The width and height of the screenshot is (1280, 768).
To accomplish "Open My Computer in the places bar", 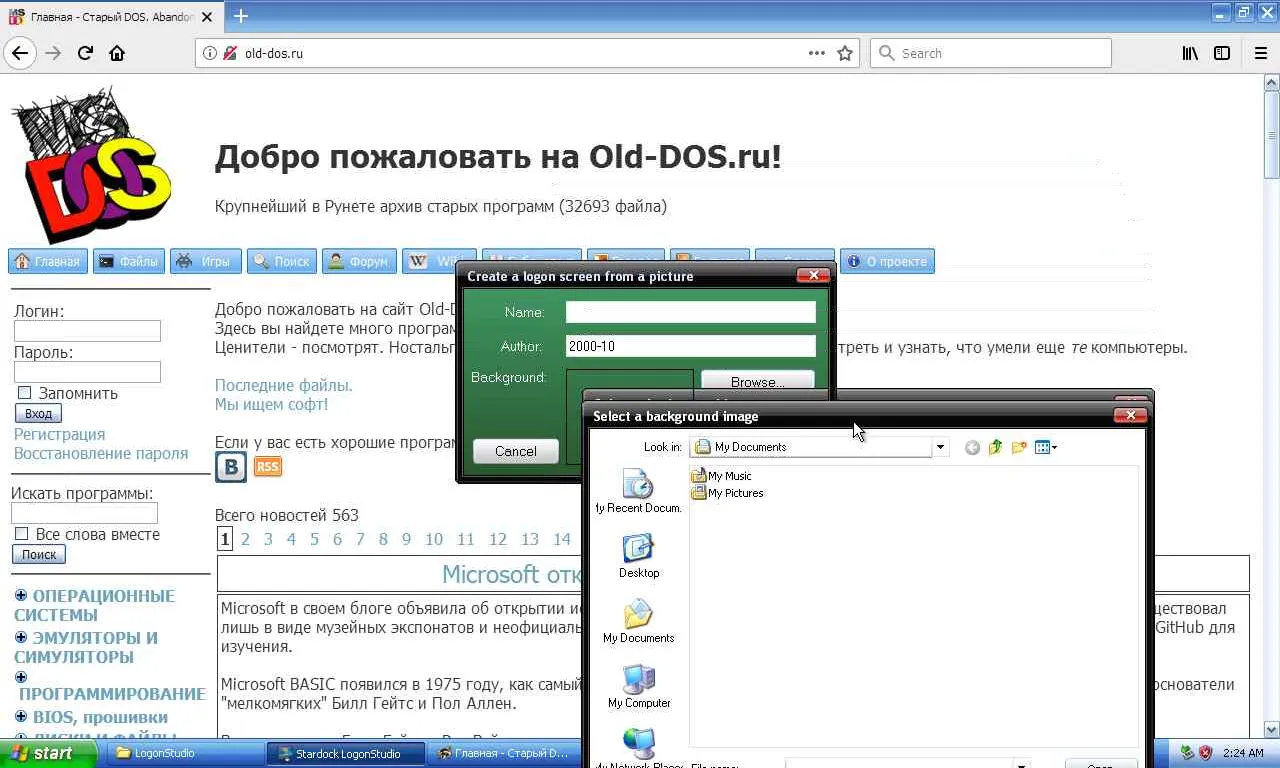I will [x=638, y=686].
